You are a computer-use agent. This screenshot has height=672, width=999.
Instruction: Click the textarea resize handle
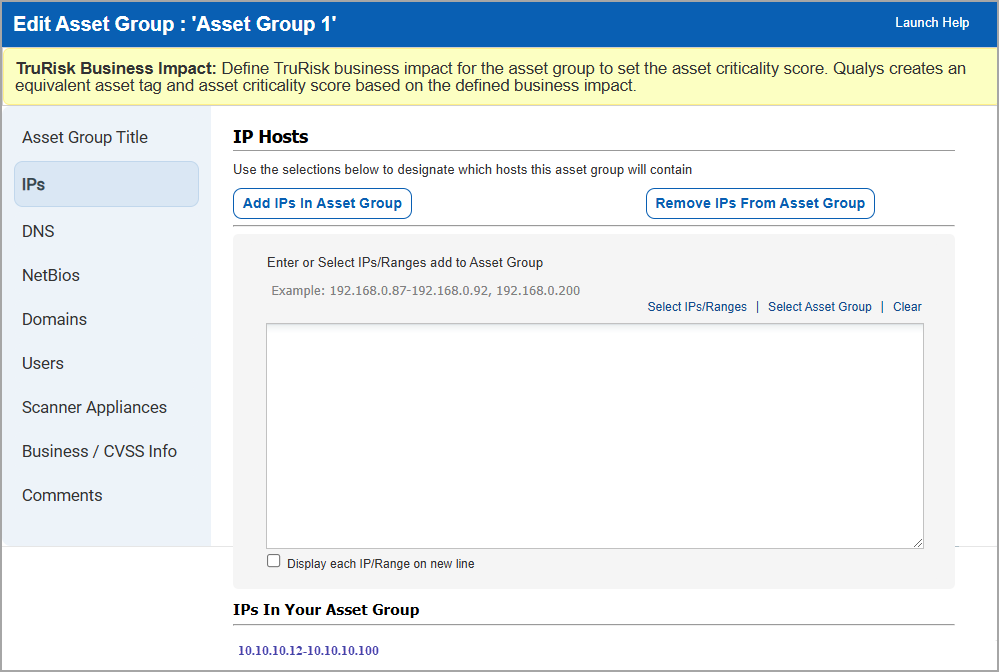pyautogui.click(x=919, y=541)
